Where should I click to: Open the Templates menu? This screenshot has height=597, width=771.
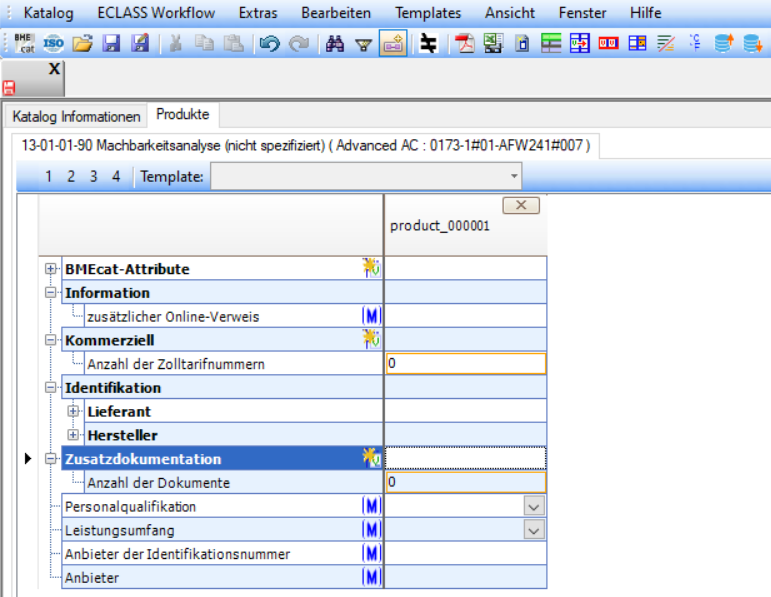[428, 13]
